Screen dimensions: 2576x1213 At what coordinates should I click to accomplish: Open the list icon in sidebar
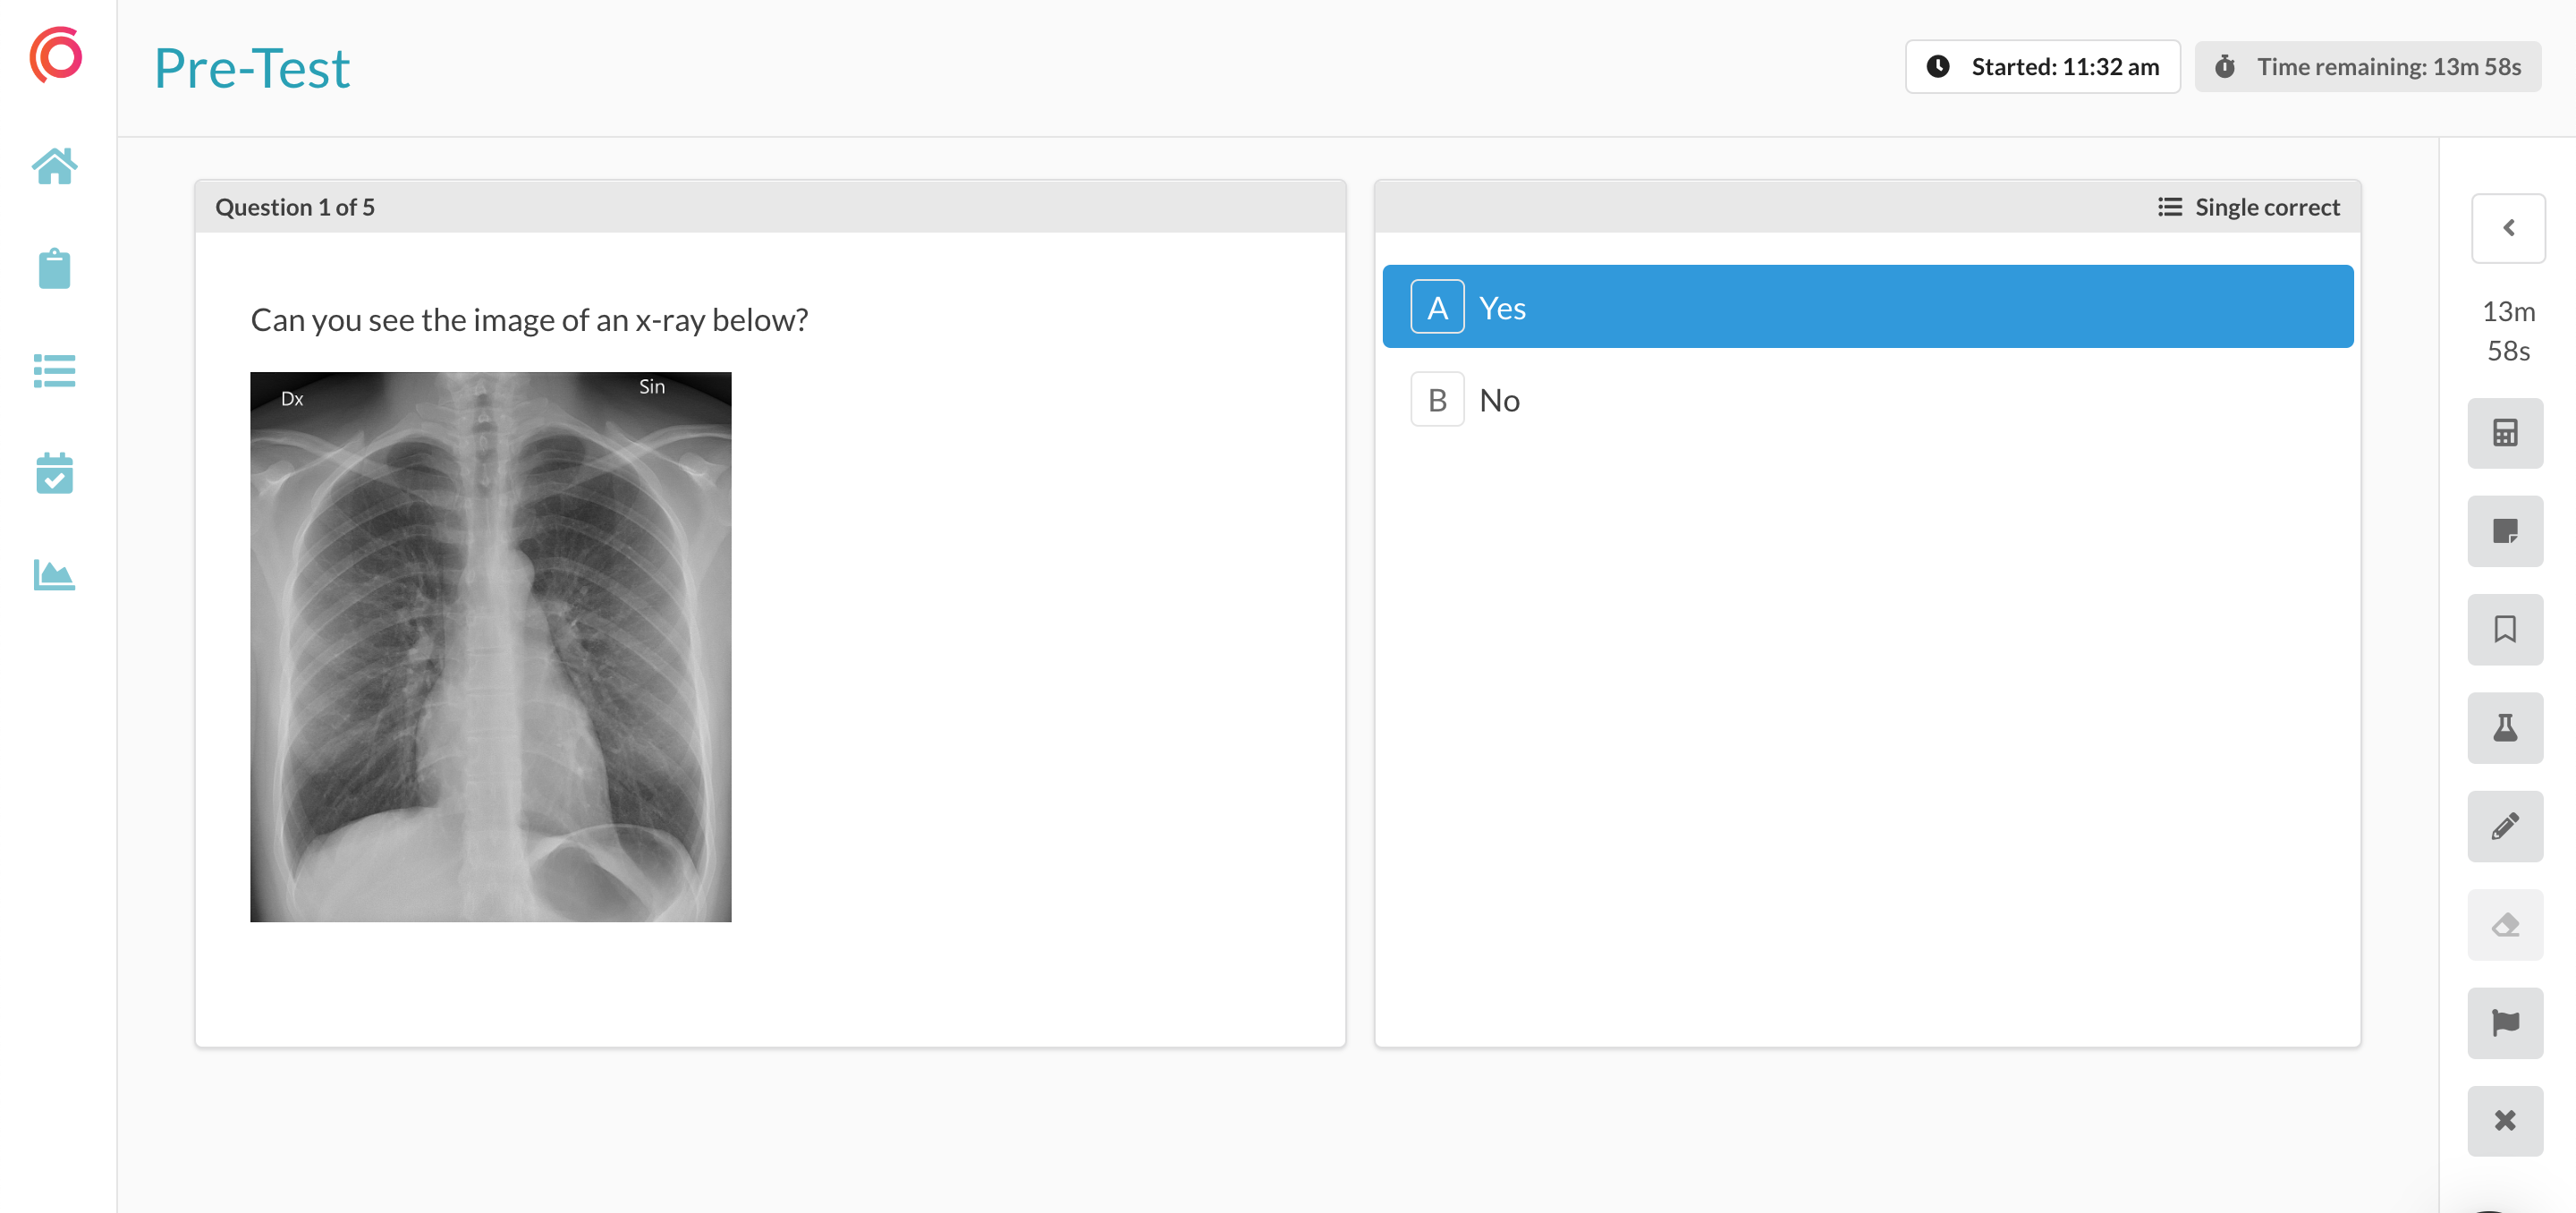54,371
